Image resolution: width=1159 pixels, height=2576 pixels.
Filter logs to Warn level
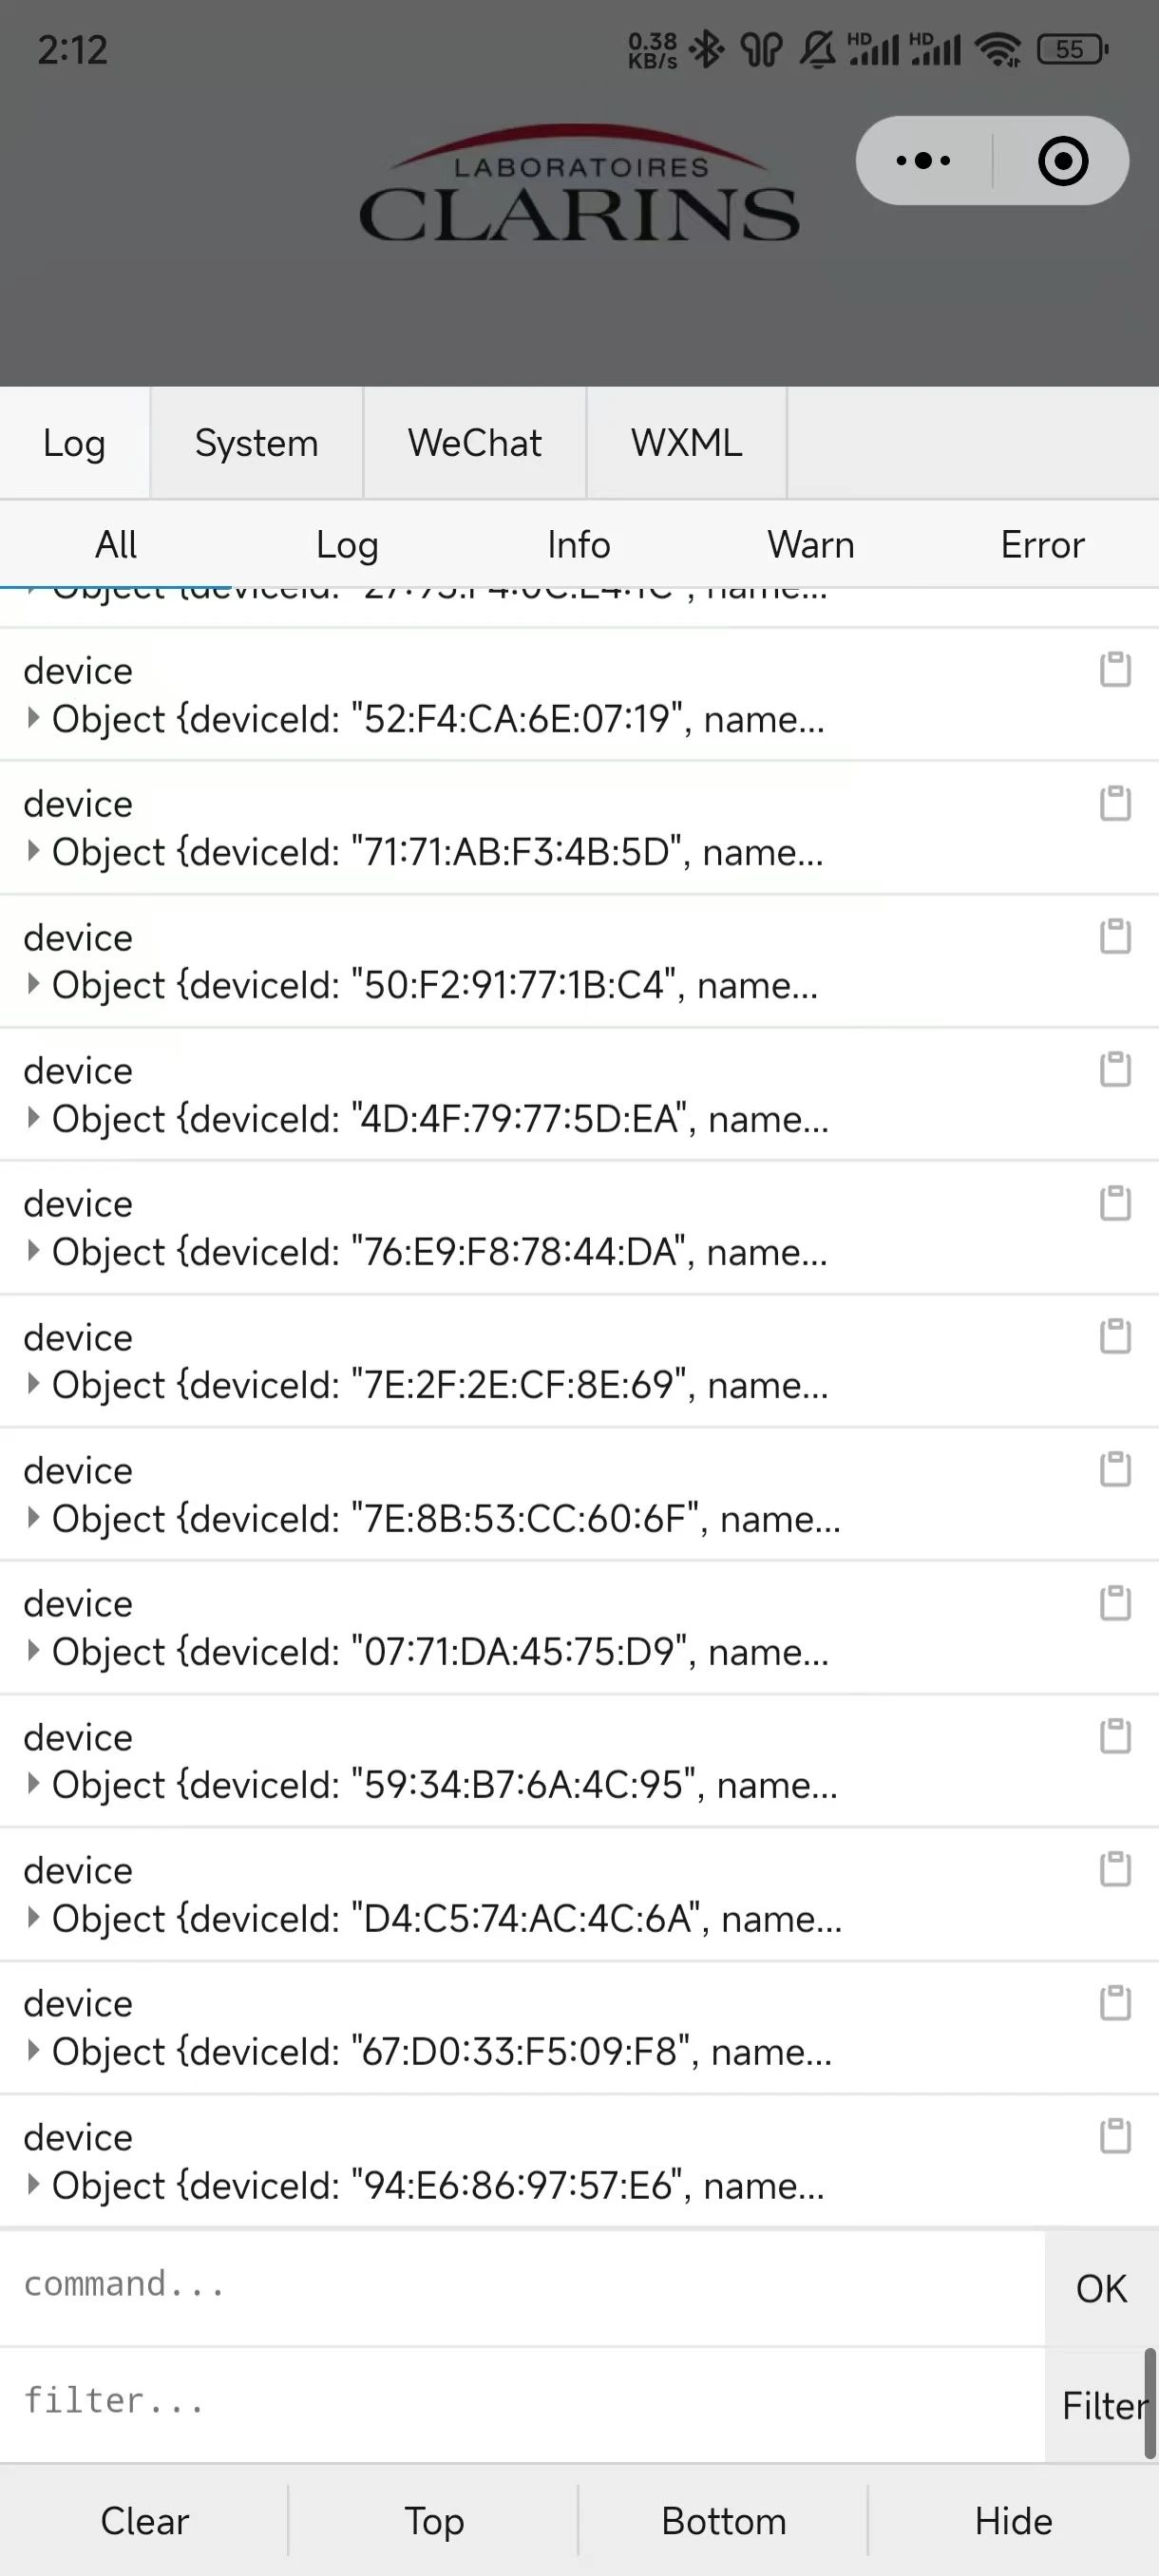click(811, 545)
